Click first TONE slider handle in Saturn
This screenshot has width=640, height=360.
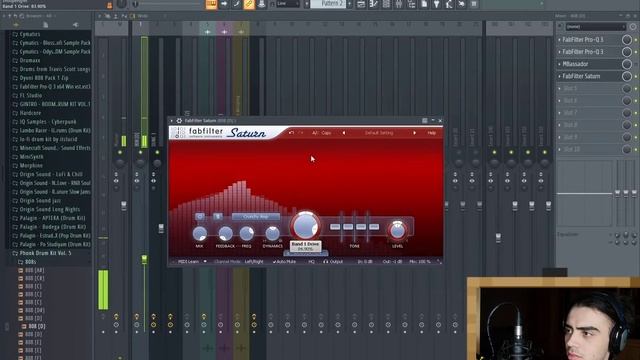pyautogui.click(x=335, y=227)
